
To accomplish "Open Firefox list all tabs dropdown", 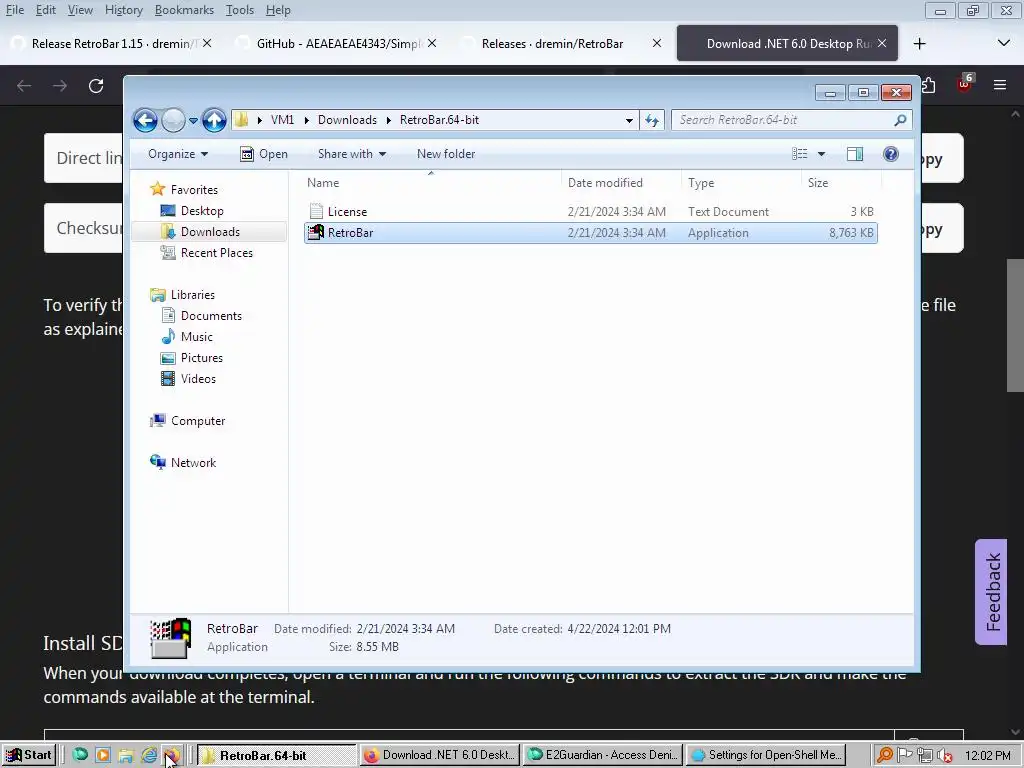I will point(1004,43).
